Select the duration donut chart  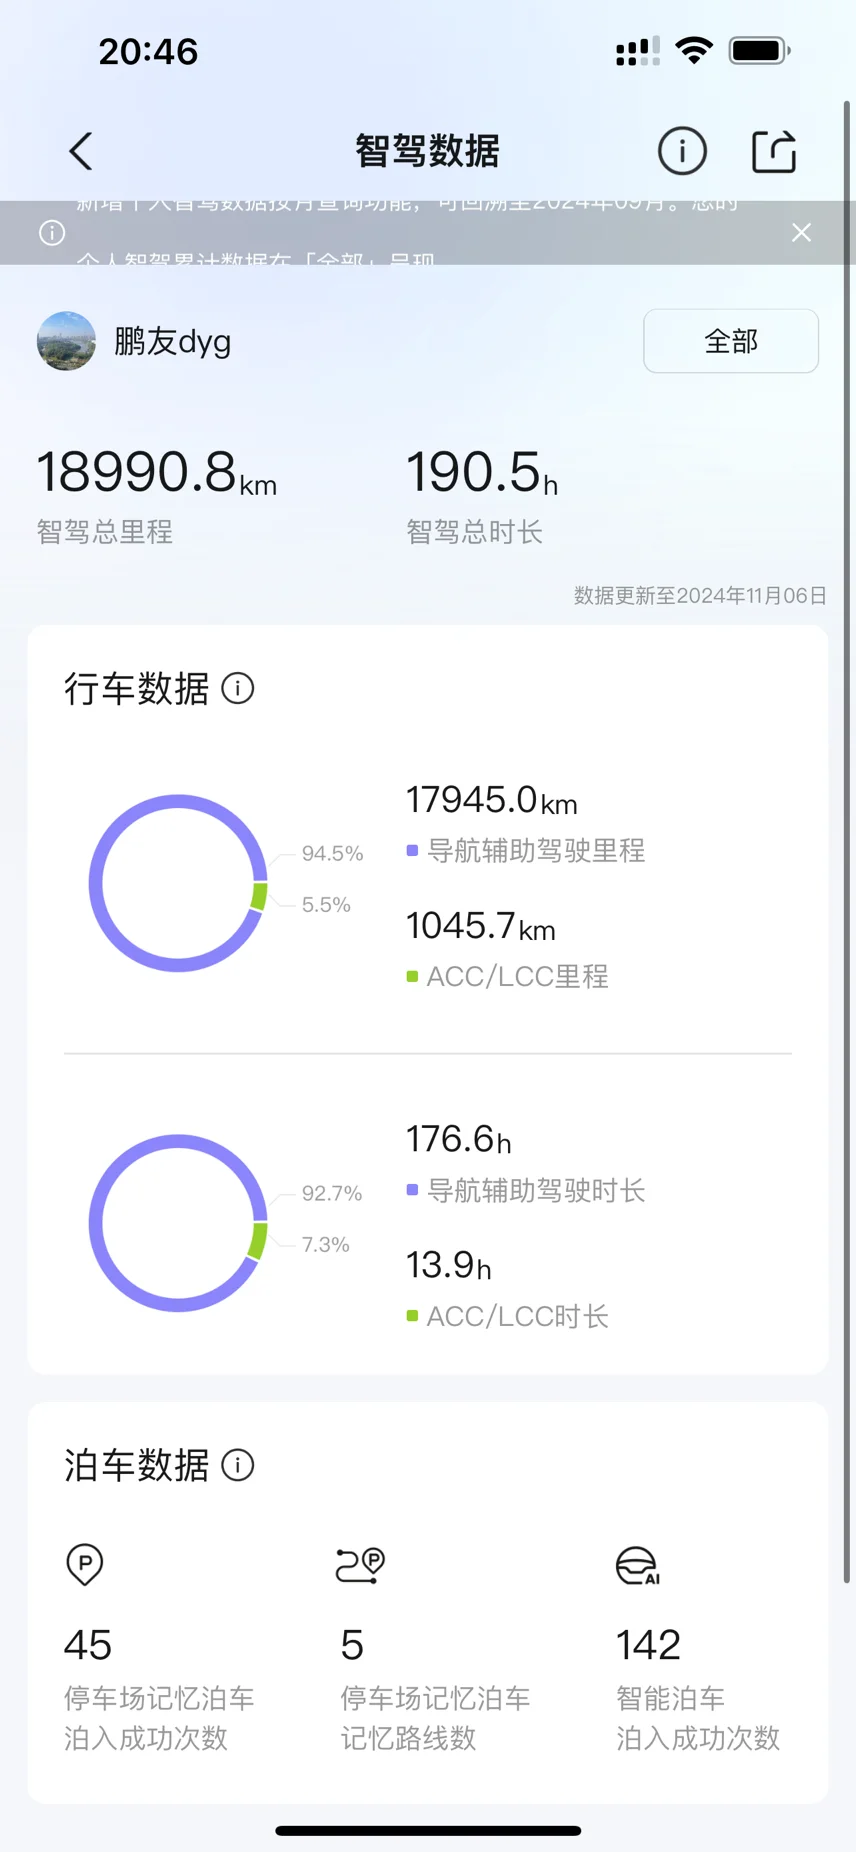178,1223
